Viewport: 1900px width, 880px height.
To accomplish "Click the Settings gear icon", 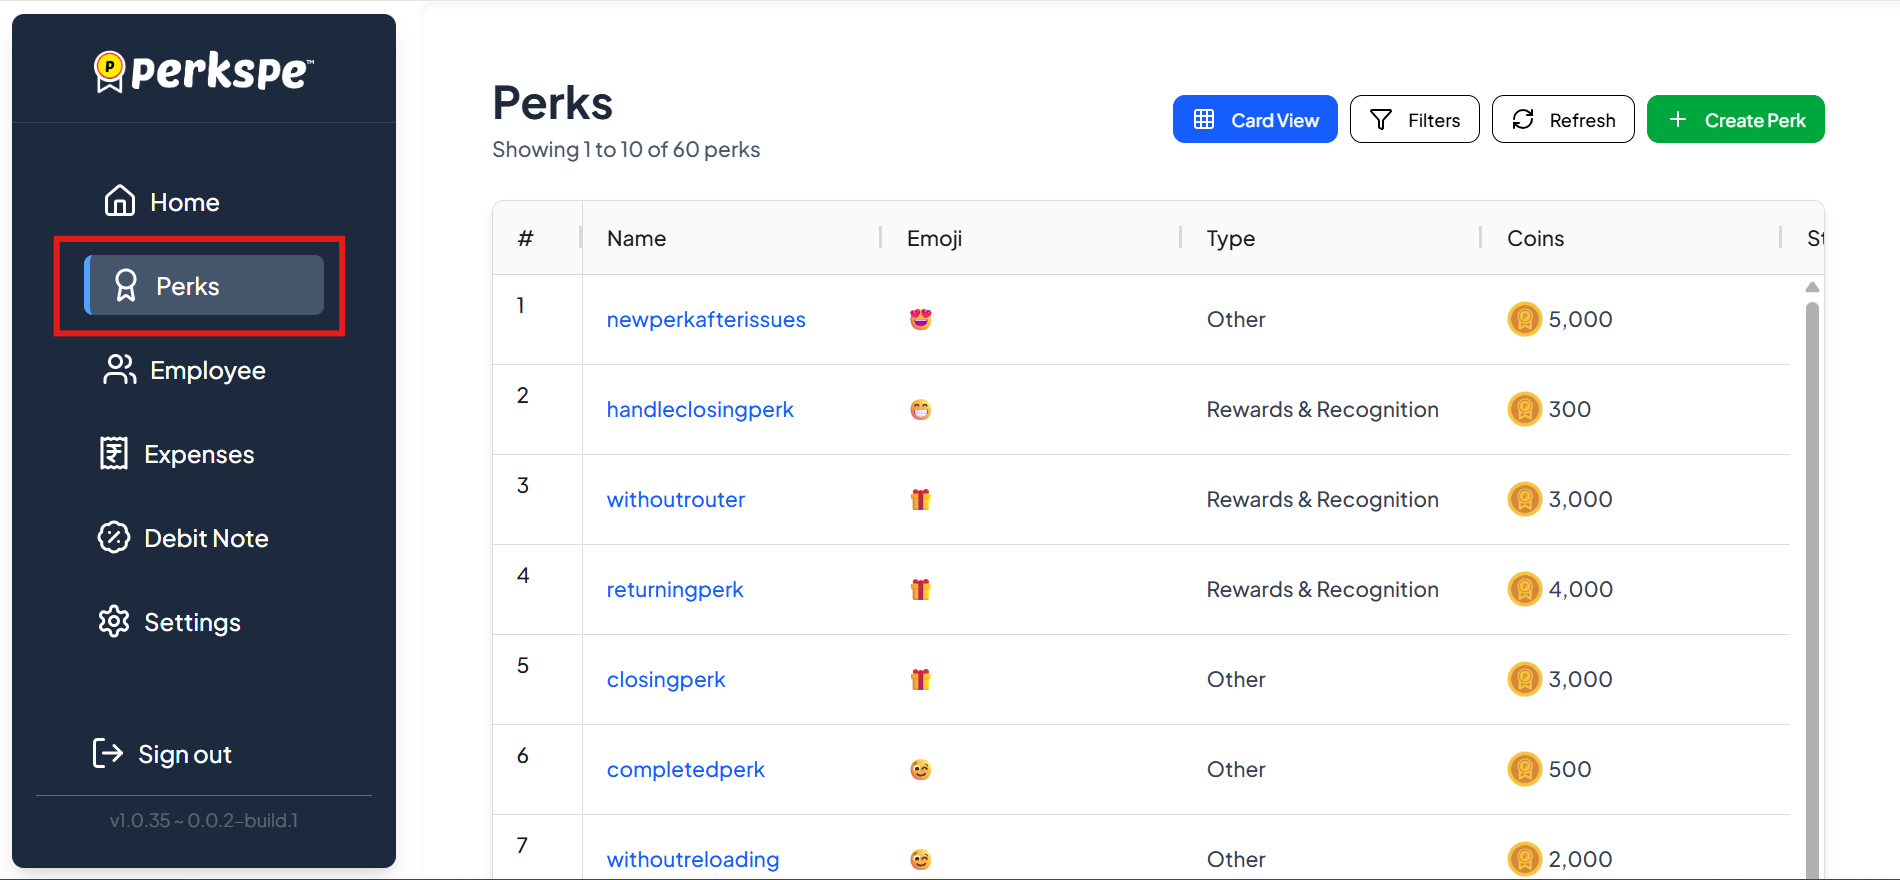I will pyautogui.click(x=114, y=622).
